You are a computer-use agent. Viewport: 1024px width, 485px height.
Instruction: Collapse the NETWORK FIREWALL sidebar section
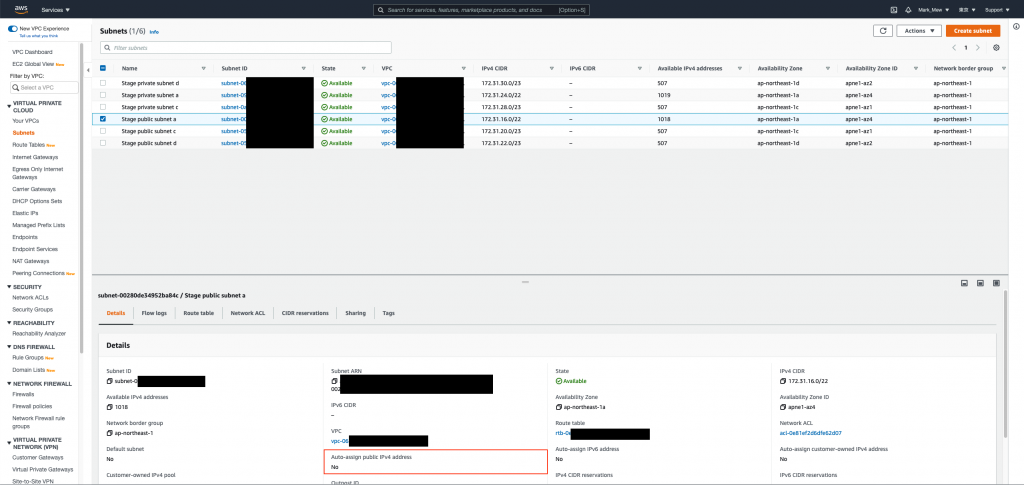pyautogui.click(x=9, y=384)
